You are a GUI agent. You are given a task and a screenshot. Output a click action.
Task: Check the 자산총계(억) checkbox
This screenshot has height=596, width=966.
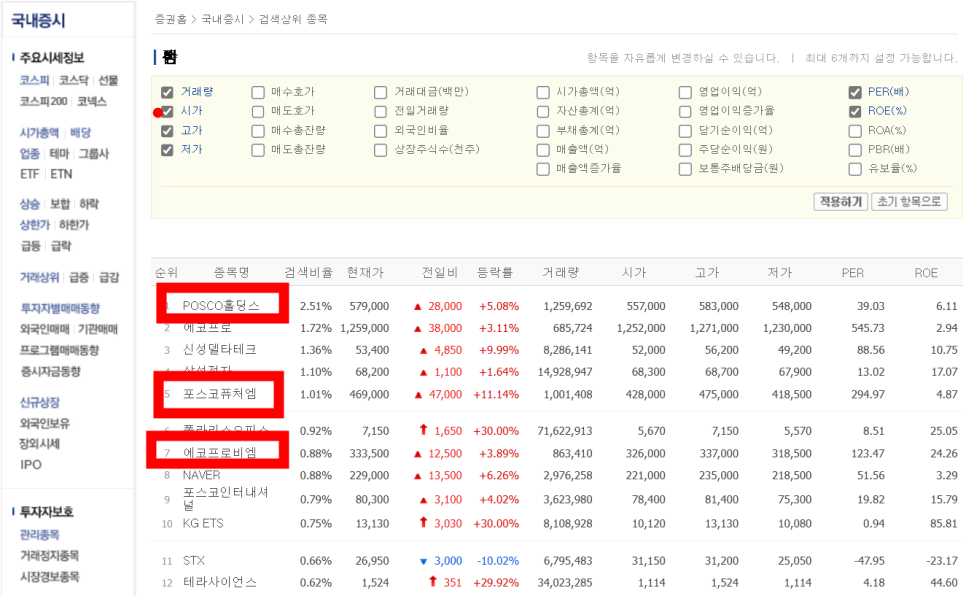tap(543, 112)
